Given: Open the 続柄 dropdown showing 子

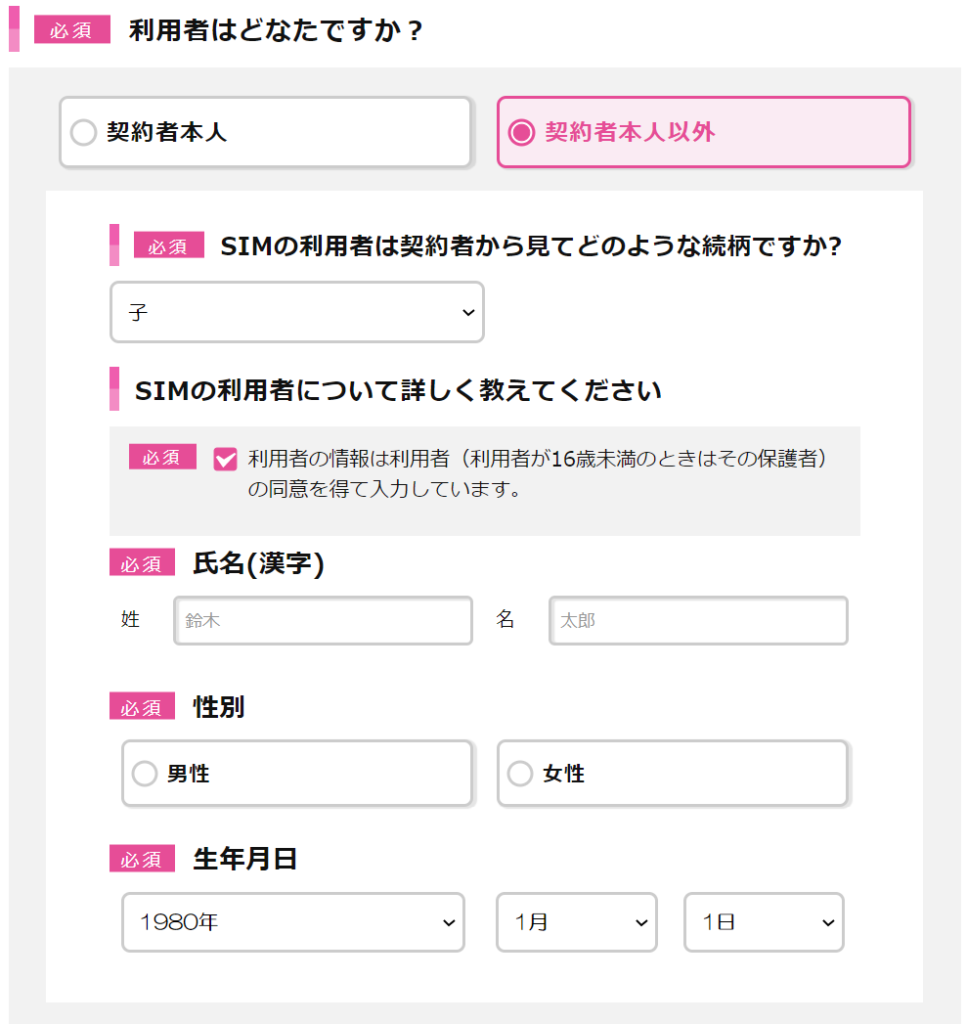Looking at the screenshot, I should click(x=296, y=312).
